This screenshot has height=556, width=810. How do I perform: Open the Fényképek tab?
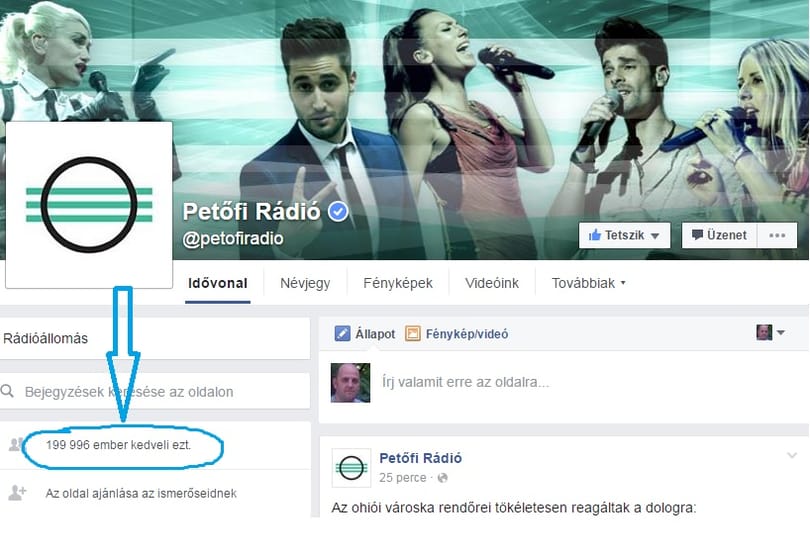coord(398,283)
